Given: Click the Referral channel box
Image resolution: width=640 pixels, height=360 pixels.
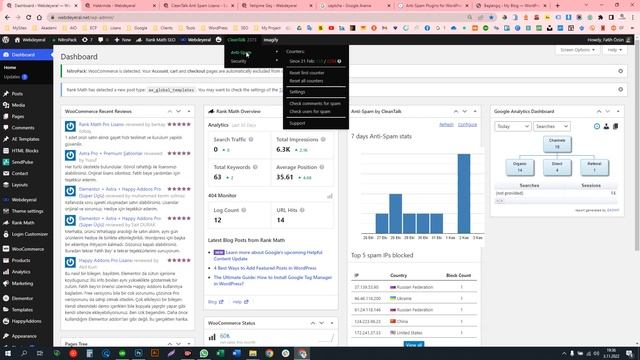Looking at the screenshot, I should click(594, 167).
